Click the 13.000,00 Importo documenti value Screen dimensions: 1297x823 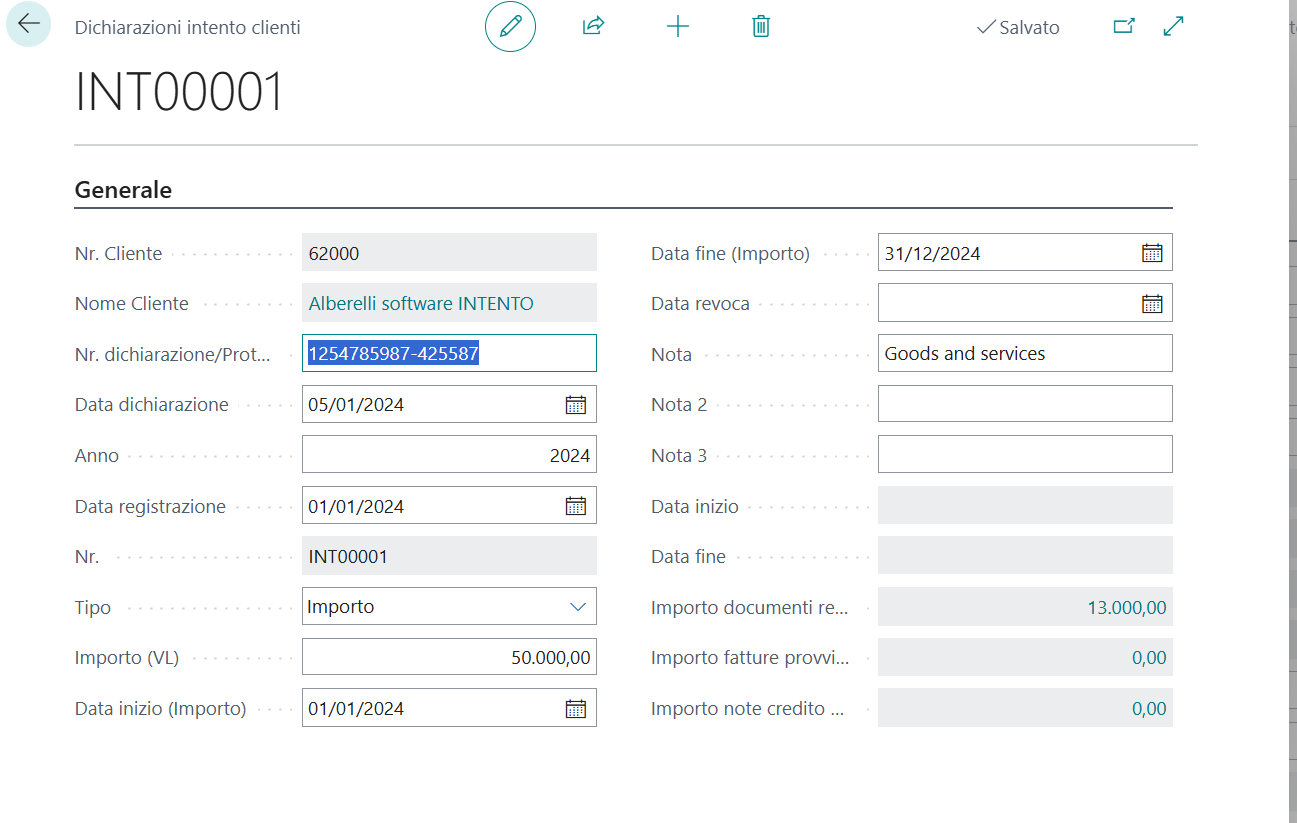[x=1126, y=607]
